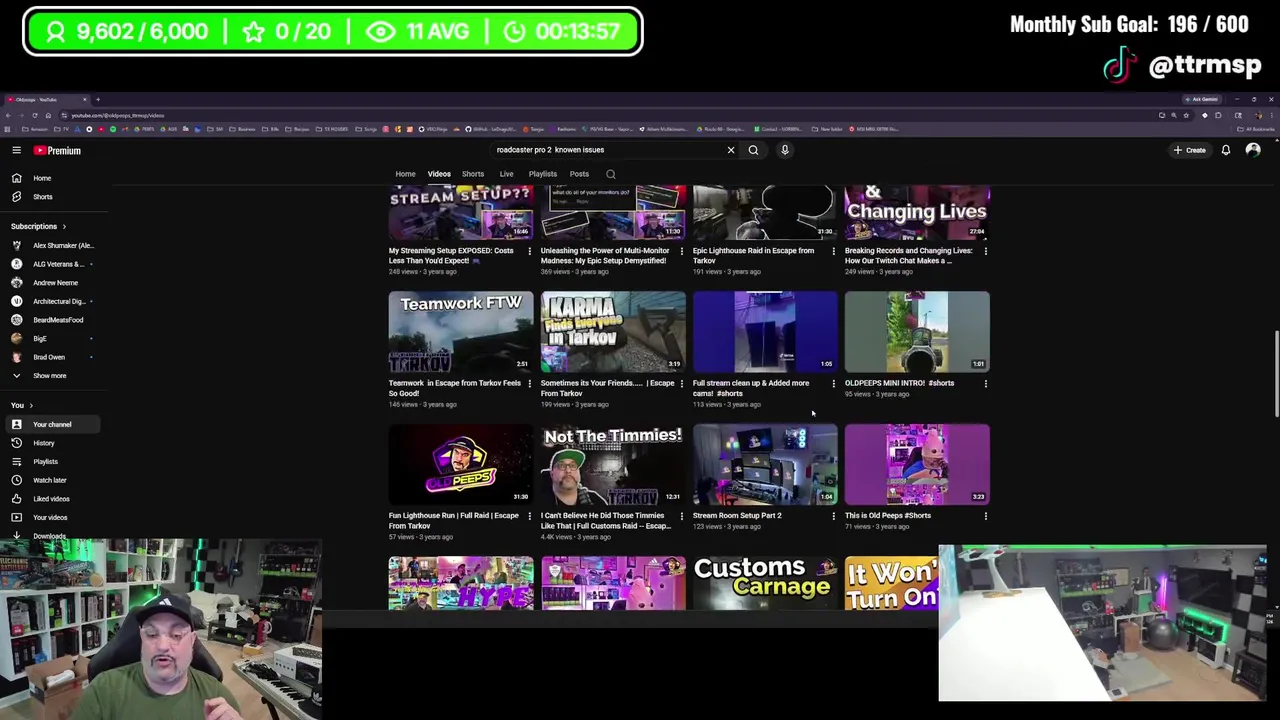Open options menu for Full stream clean up video
Screen dimensions: 1280x720
834,383
